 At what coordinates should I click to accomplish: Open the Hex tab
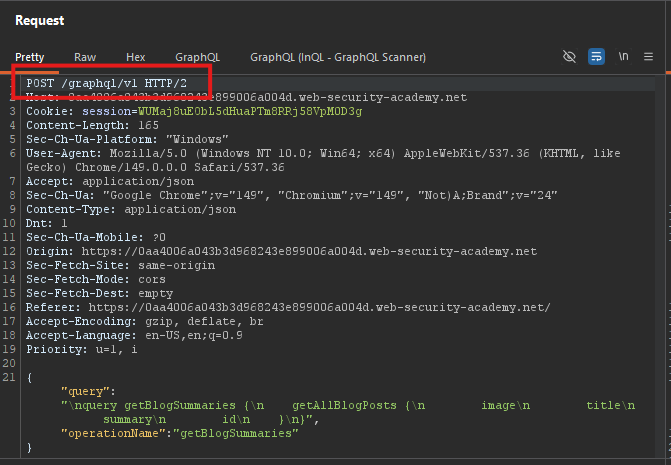pos(136,57)
